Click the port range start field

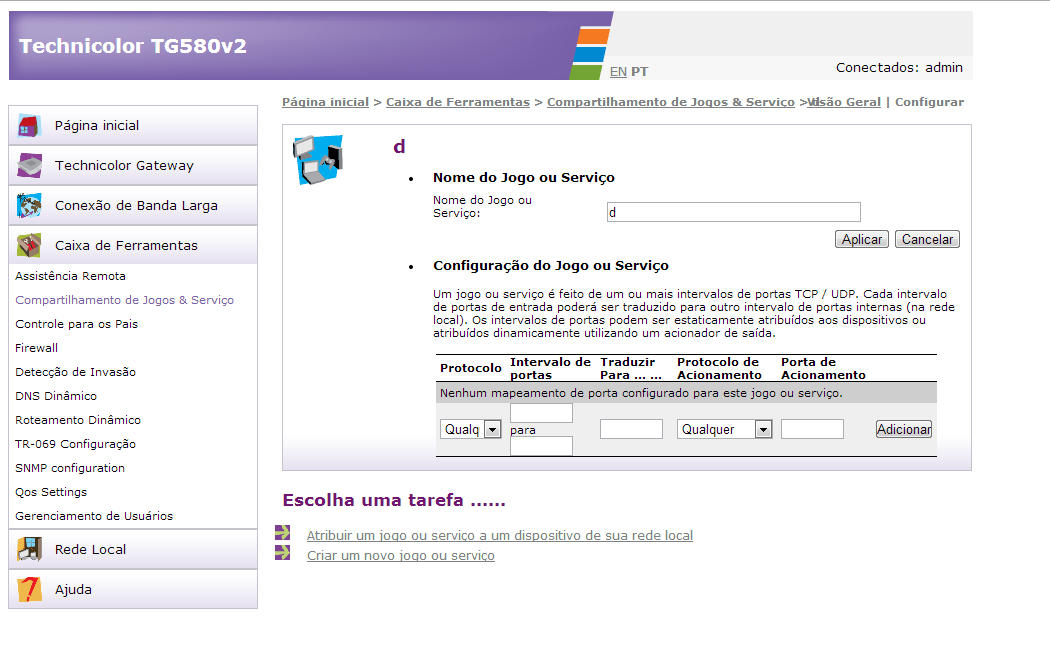coord(541,413)
